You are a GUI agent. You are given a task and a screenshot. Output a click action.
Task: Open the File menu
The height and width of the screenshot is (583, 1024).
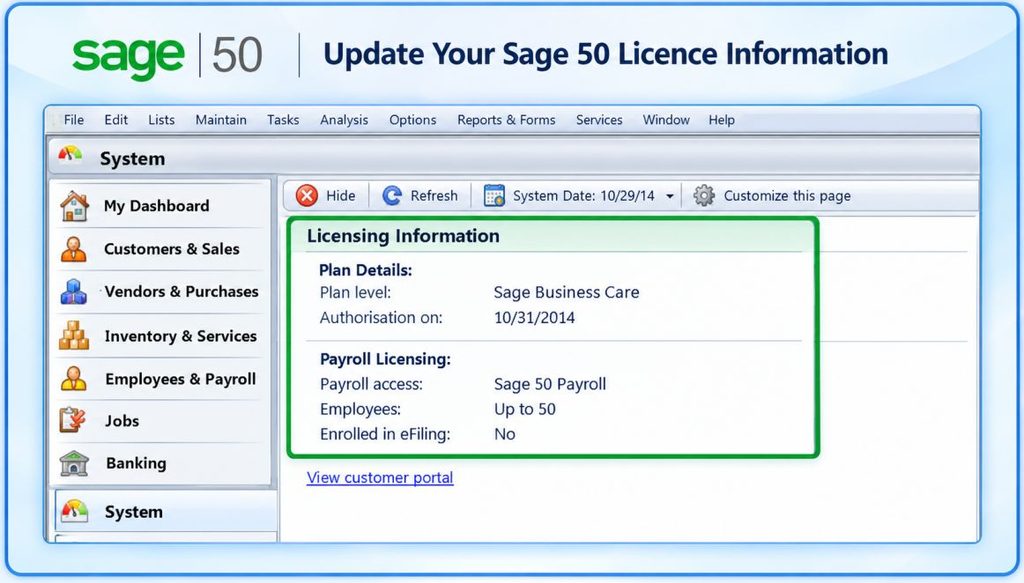(x=74, y=119)
